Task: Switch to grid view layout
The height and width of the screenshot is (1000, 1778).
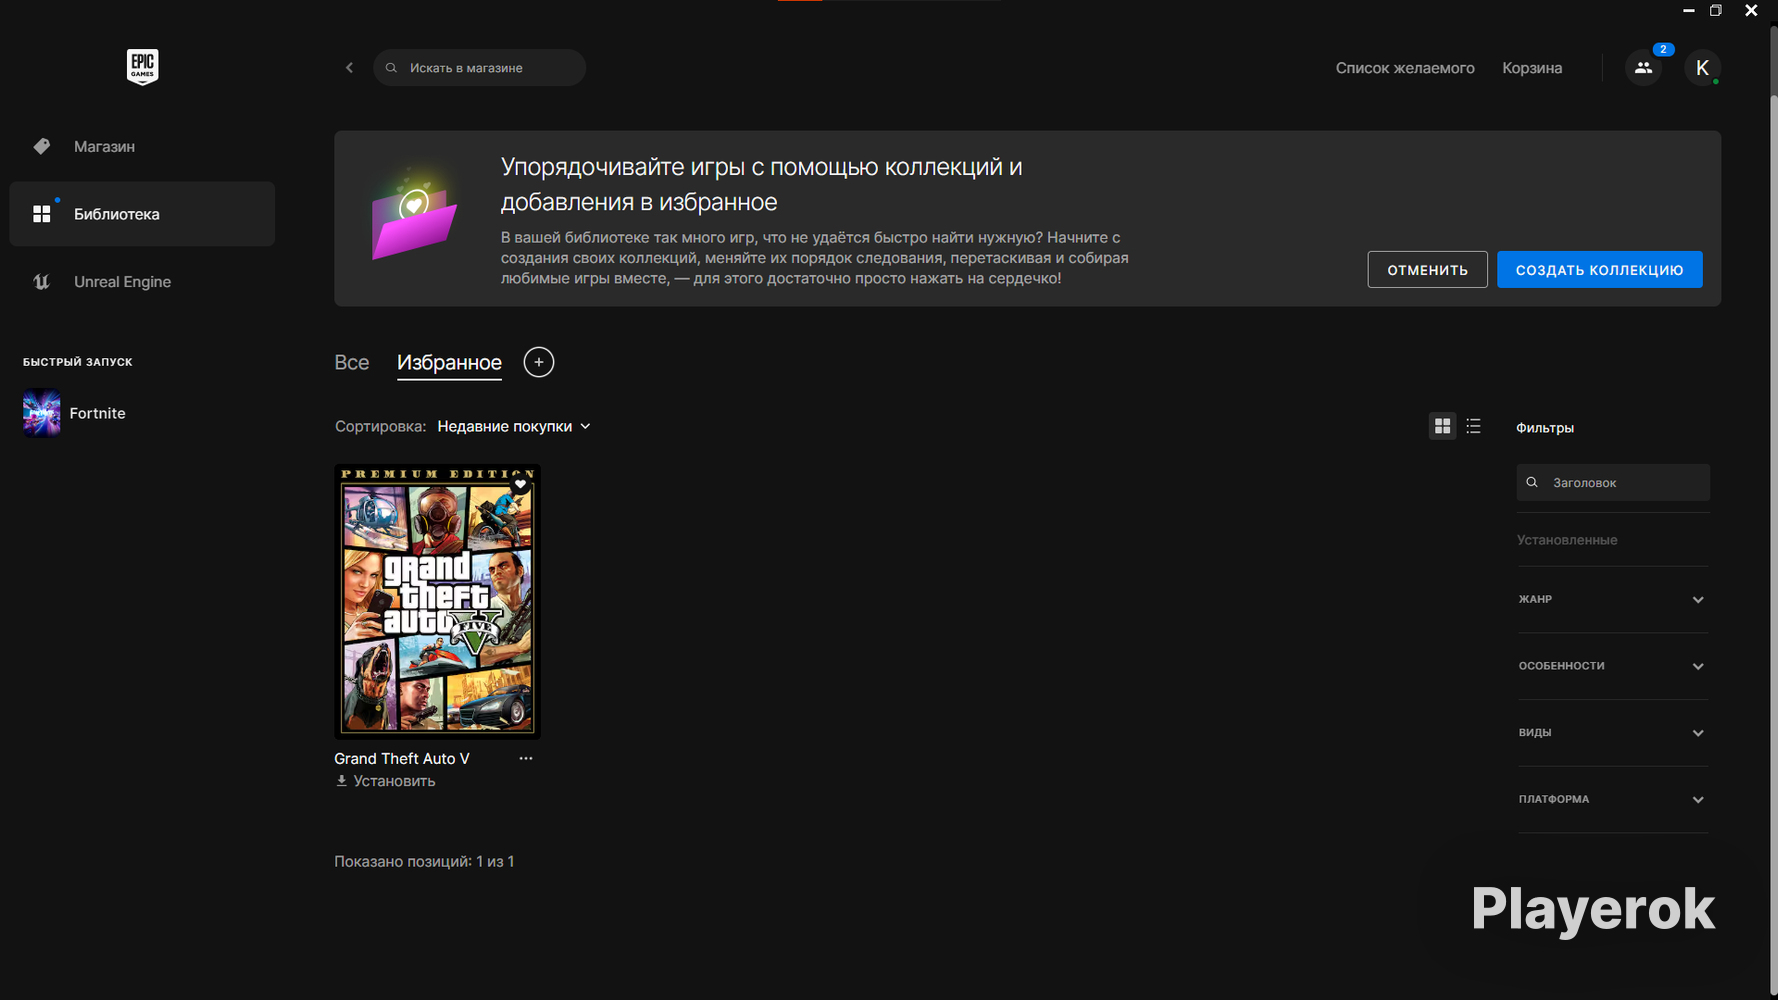Action: coord(1442,426)
